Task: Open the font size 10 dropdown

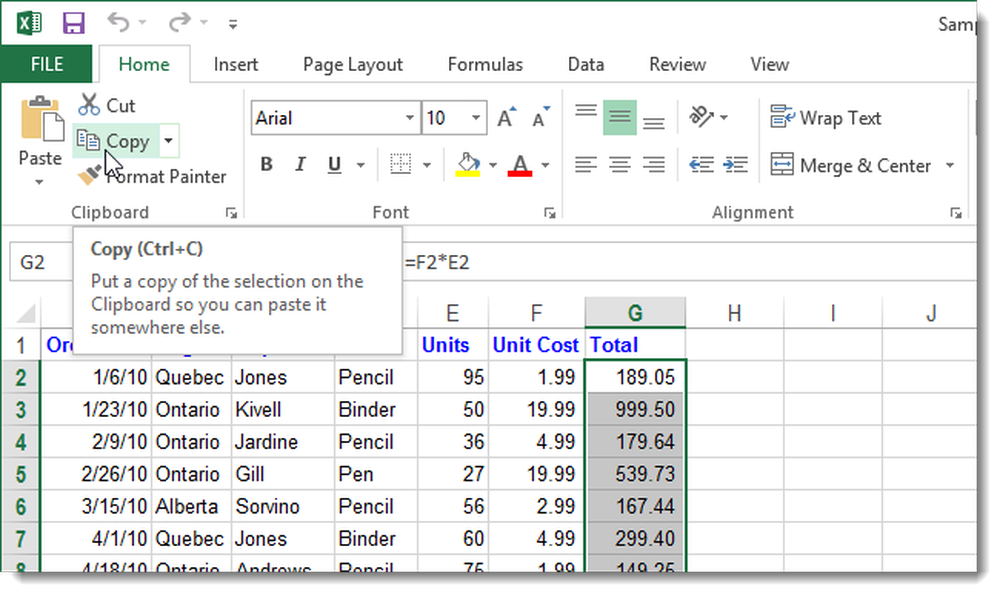Action: (x=476, y=118)
